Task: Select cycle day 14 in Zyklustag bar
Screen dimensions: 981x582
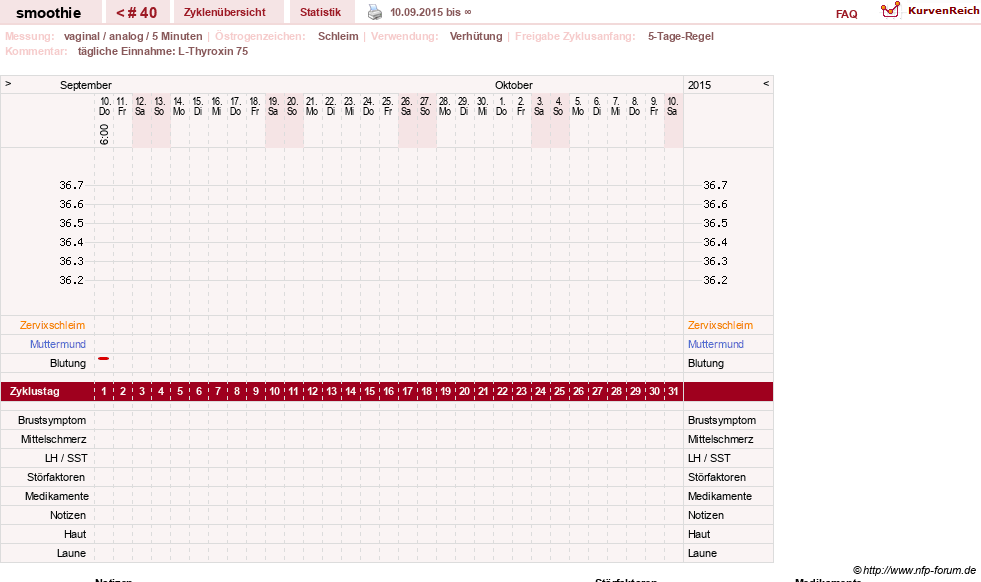Action: tap(350, 392)
